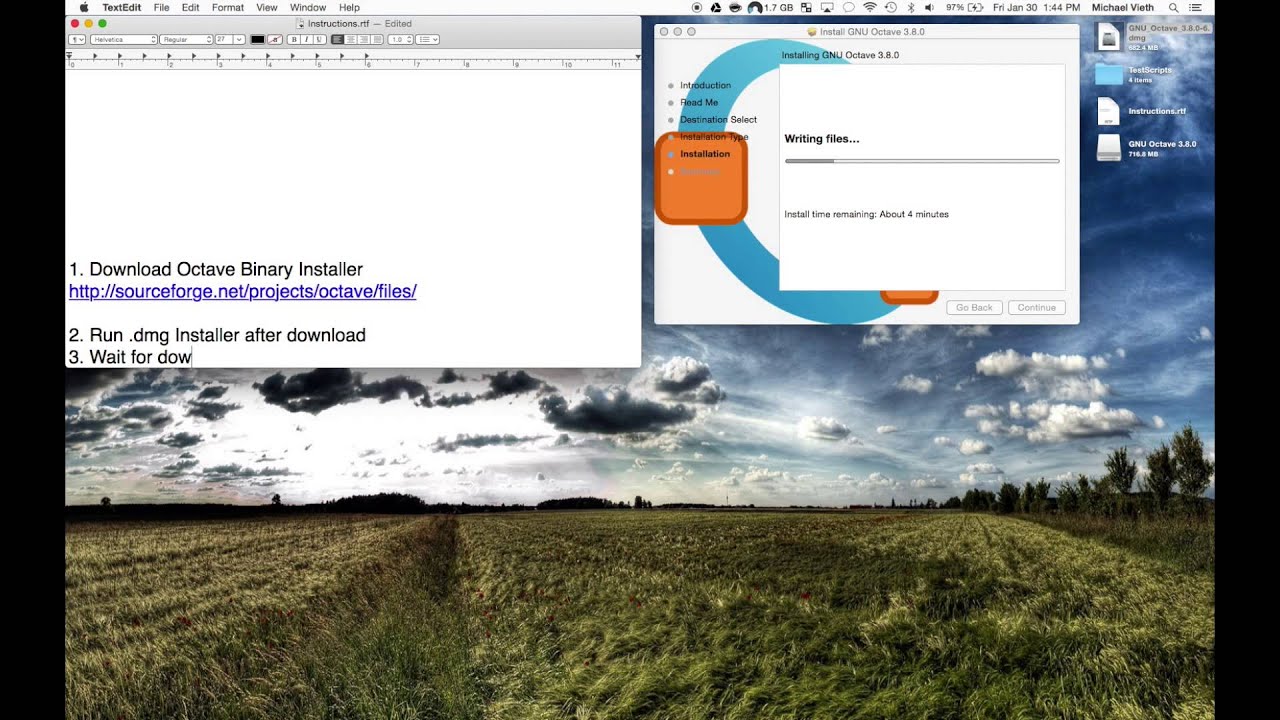
Task: Open the Bluetooth menu
Action: pos(911,7)
